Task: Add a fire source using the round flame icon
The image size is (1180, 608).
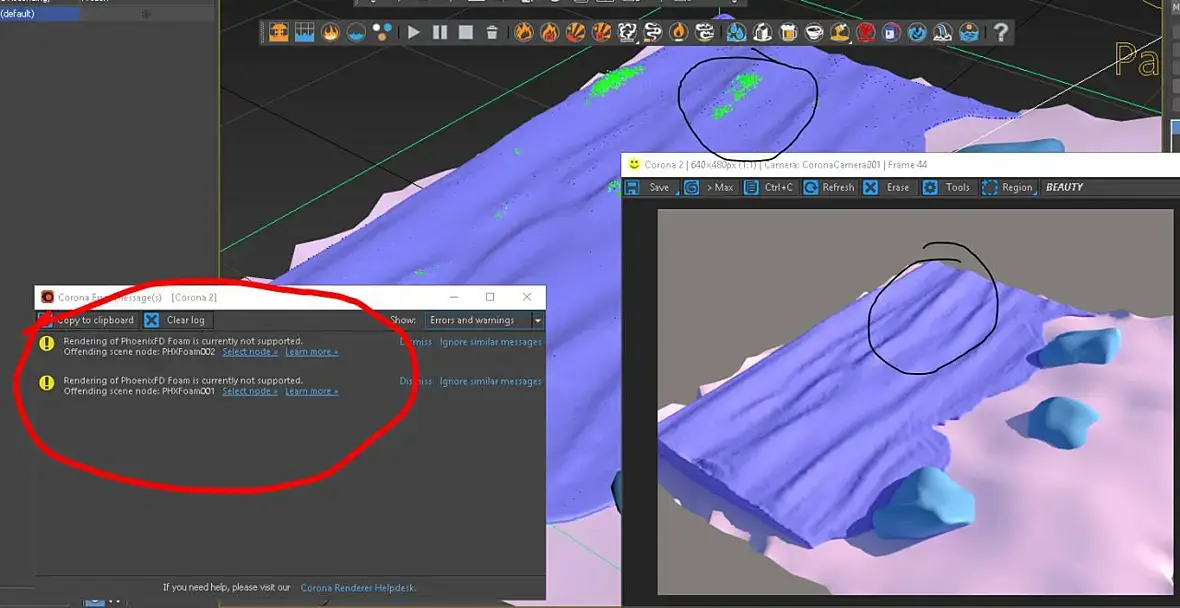Action: pyautogui.click(x=330, y=32)
